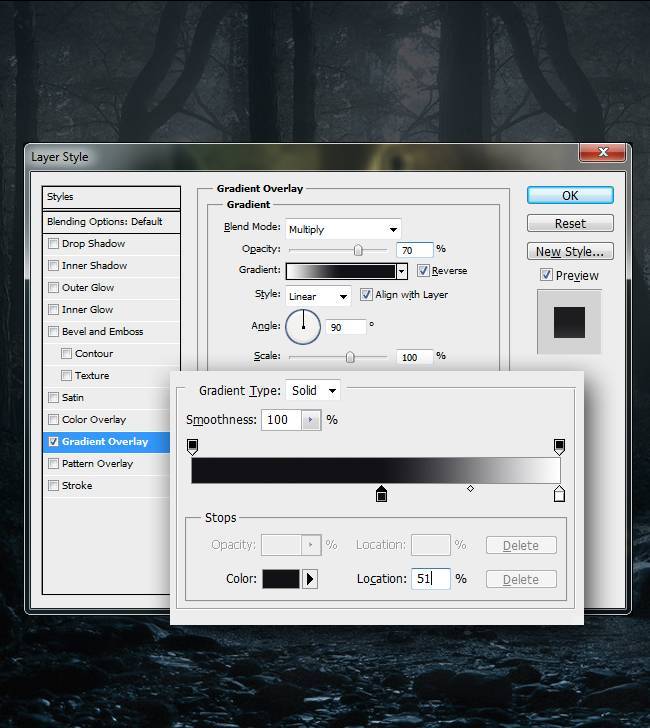The width and height of the screenshot is (650, 728).
Task: Click the right opacity stop above gradient
Action: [x=559, y=446]
